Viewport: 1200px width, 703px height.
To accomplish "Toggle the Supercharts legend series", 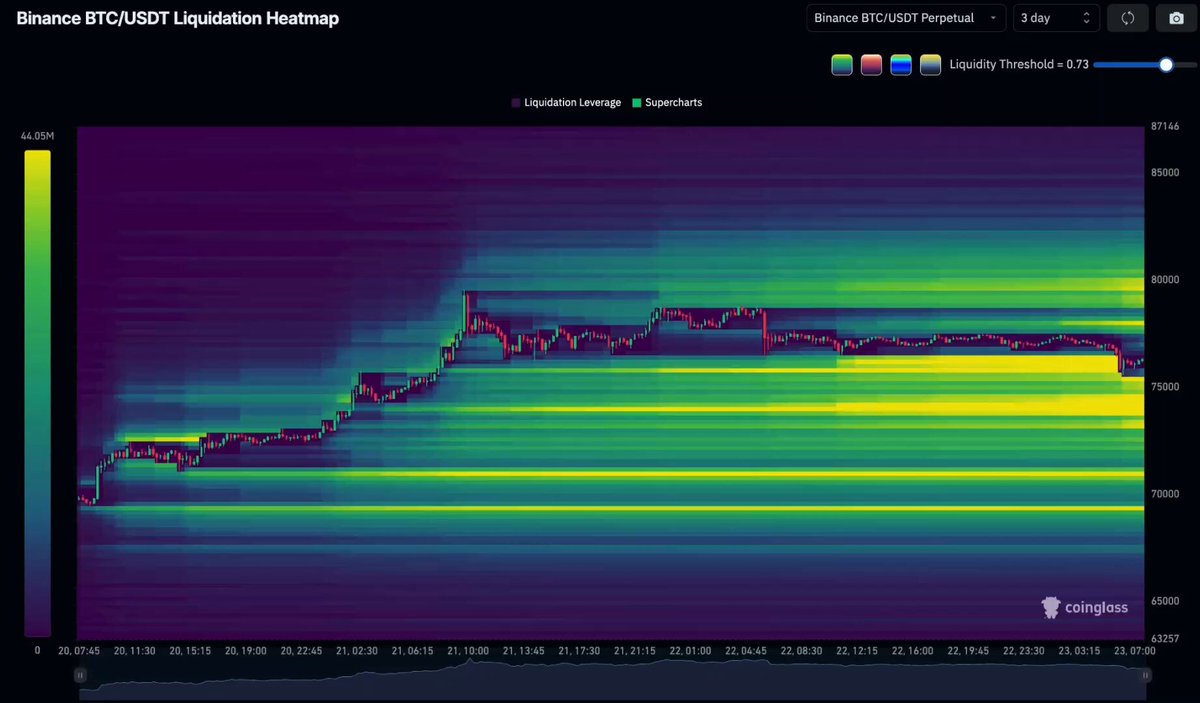I will pos(667,102).
